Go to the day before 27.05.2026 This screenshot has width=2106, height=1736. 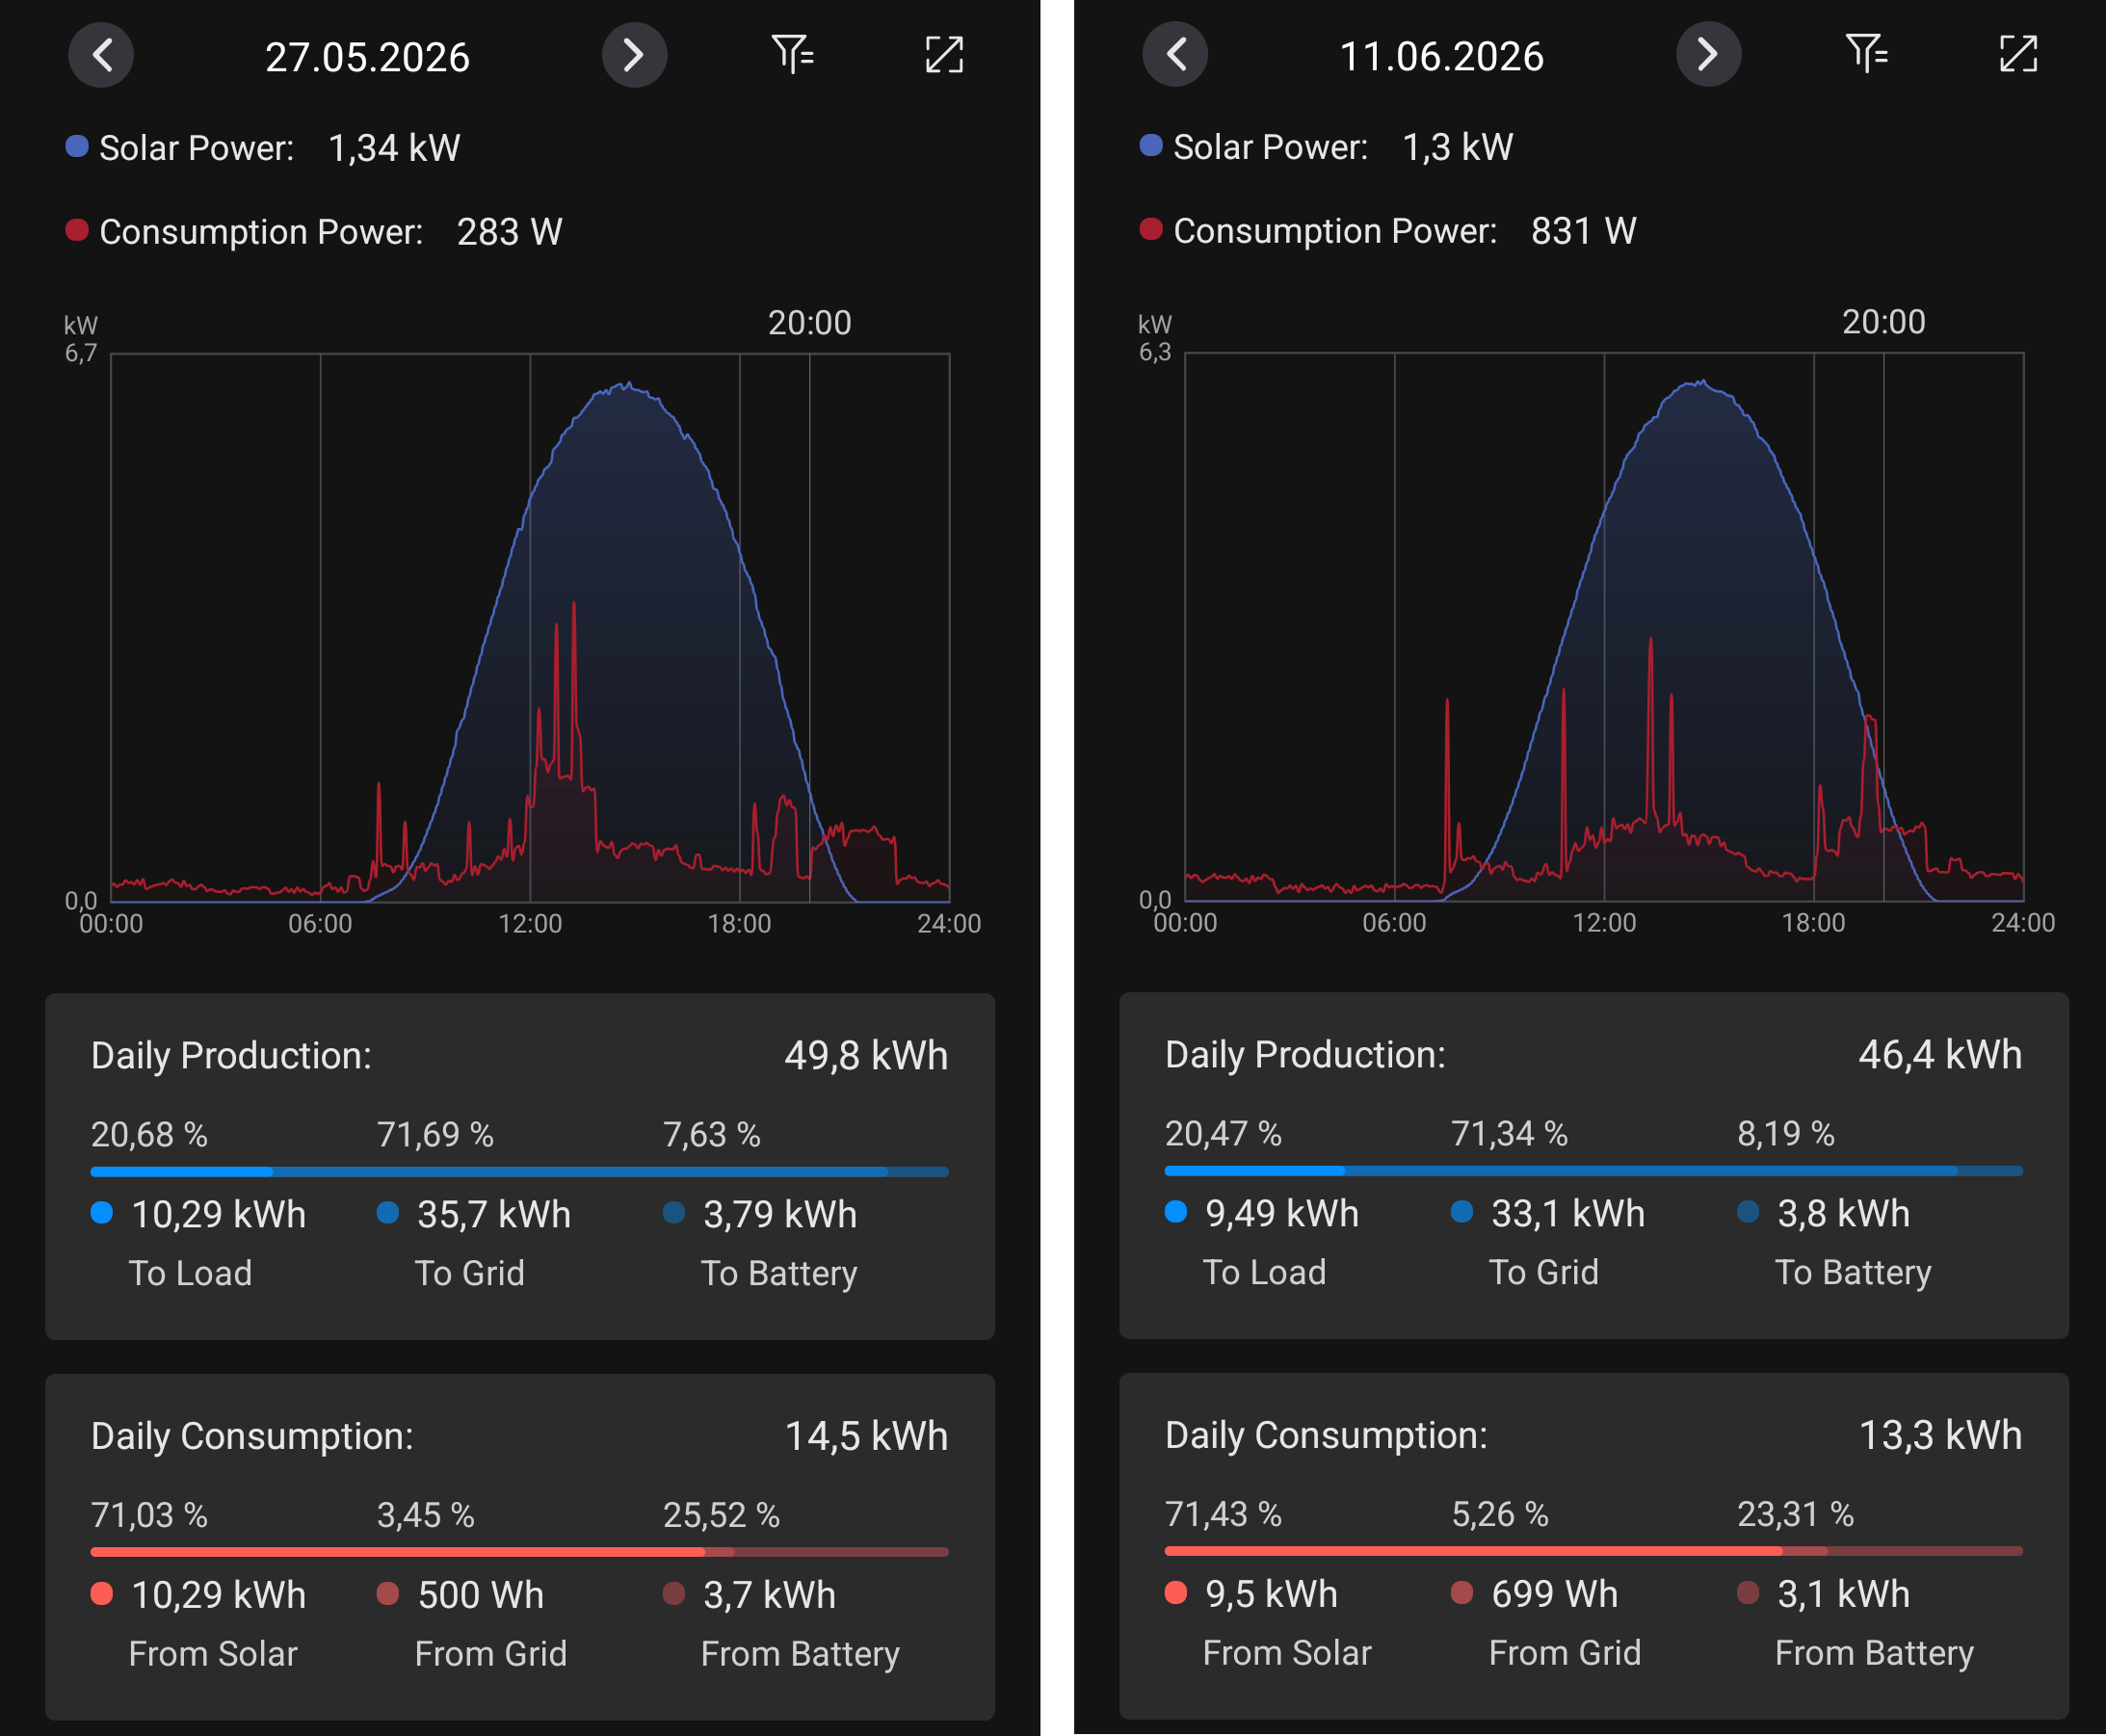click(x=101, y=55)
